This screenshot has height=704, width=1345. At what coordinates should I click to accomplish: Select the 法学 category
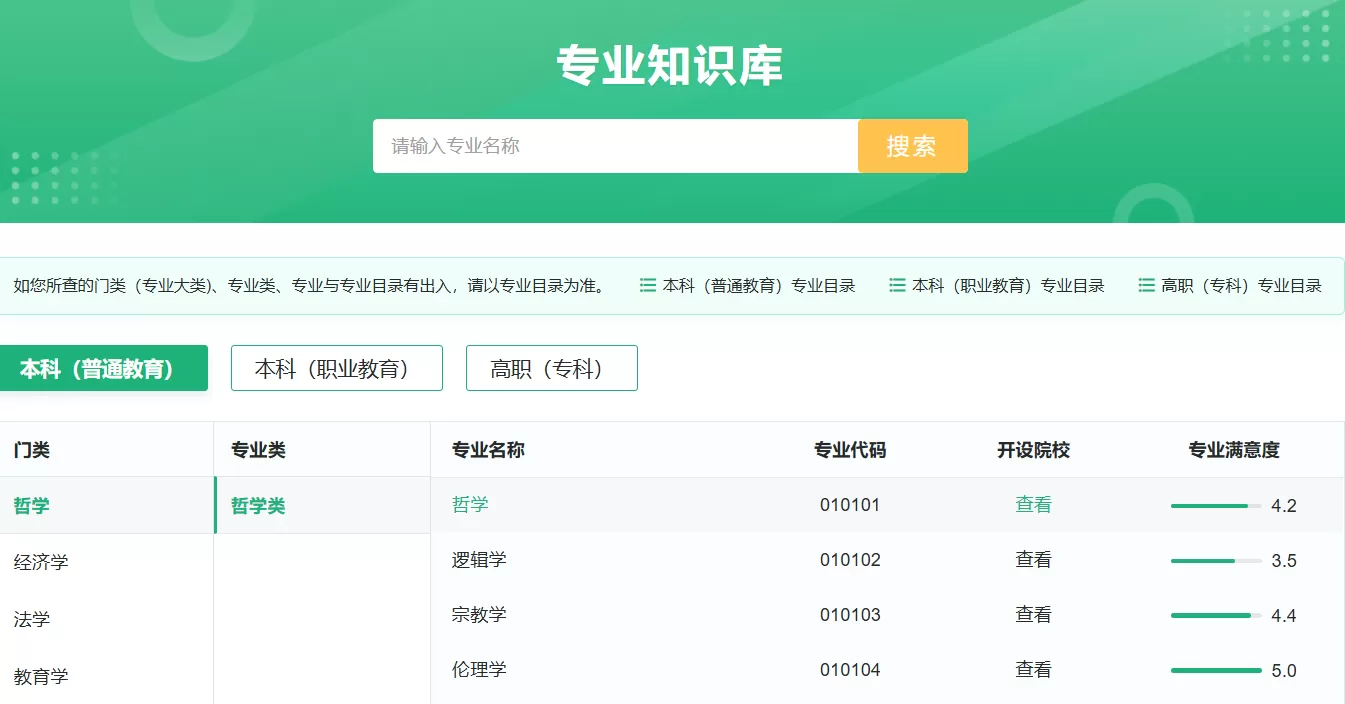[x=33, y=619]
